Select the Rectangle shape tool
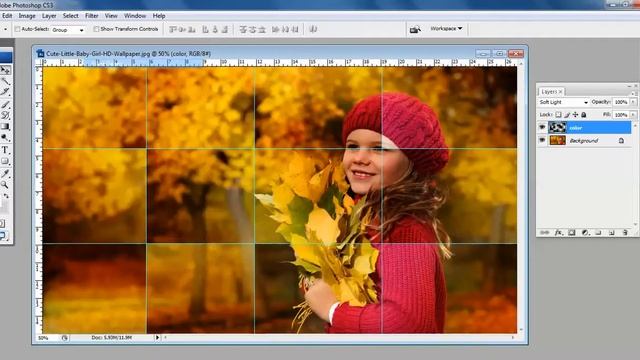The height and width of the screenshot is (360, 640). [5, 161]
